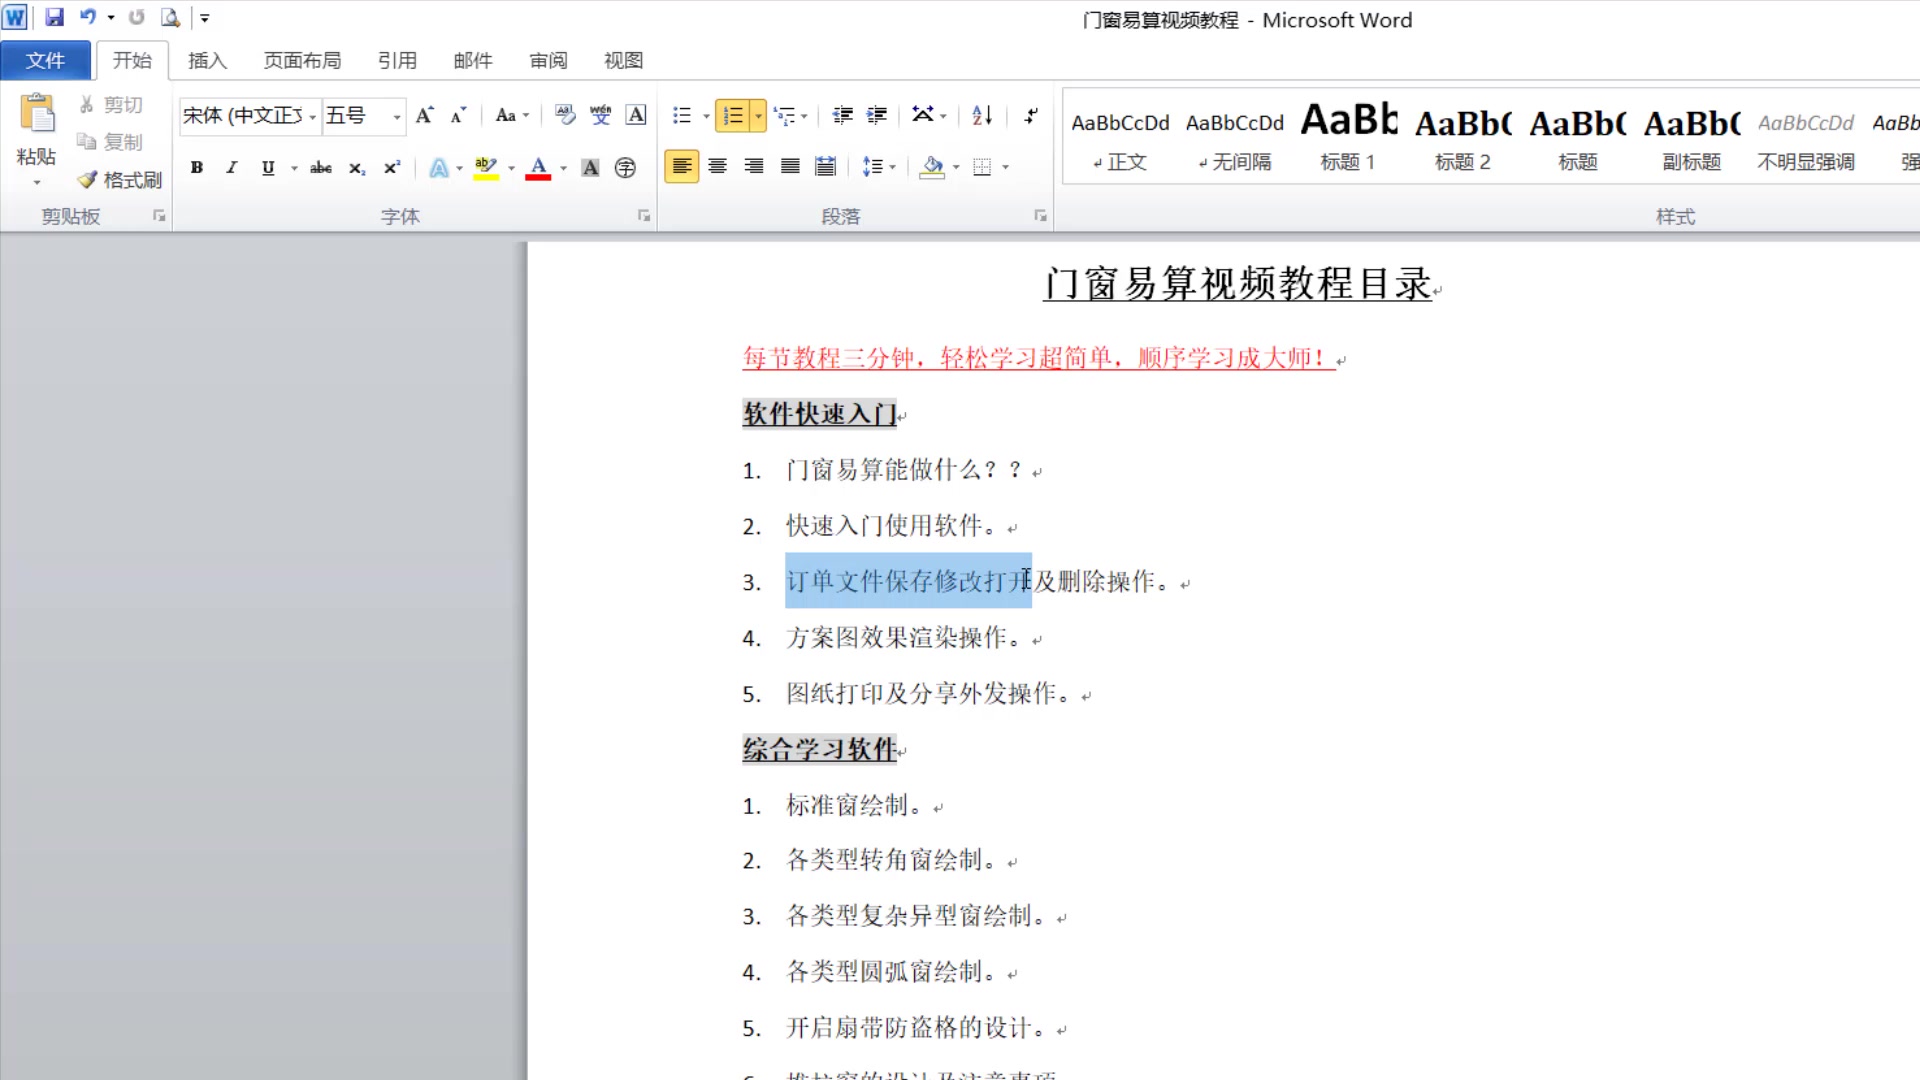The height and width of the screenshot is (1080, 1920).
Task: Toggle justified alignment
Action: tap(789, 166)
